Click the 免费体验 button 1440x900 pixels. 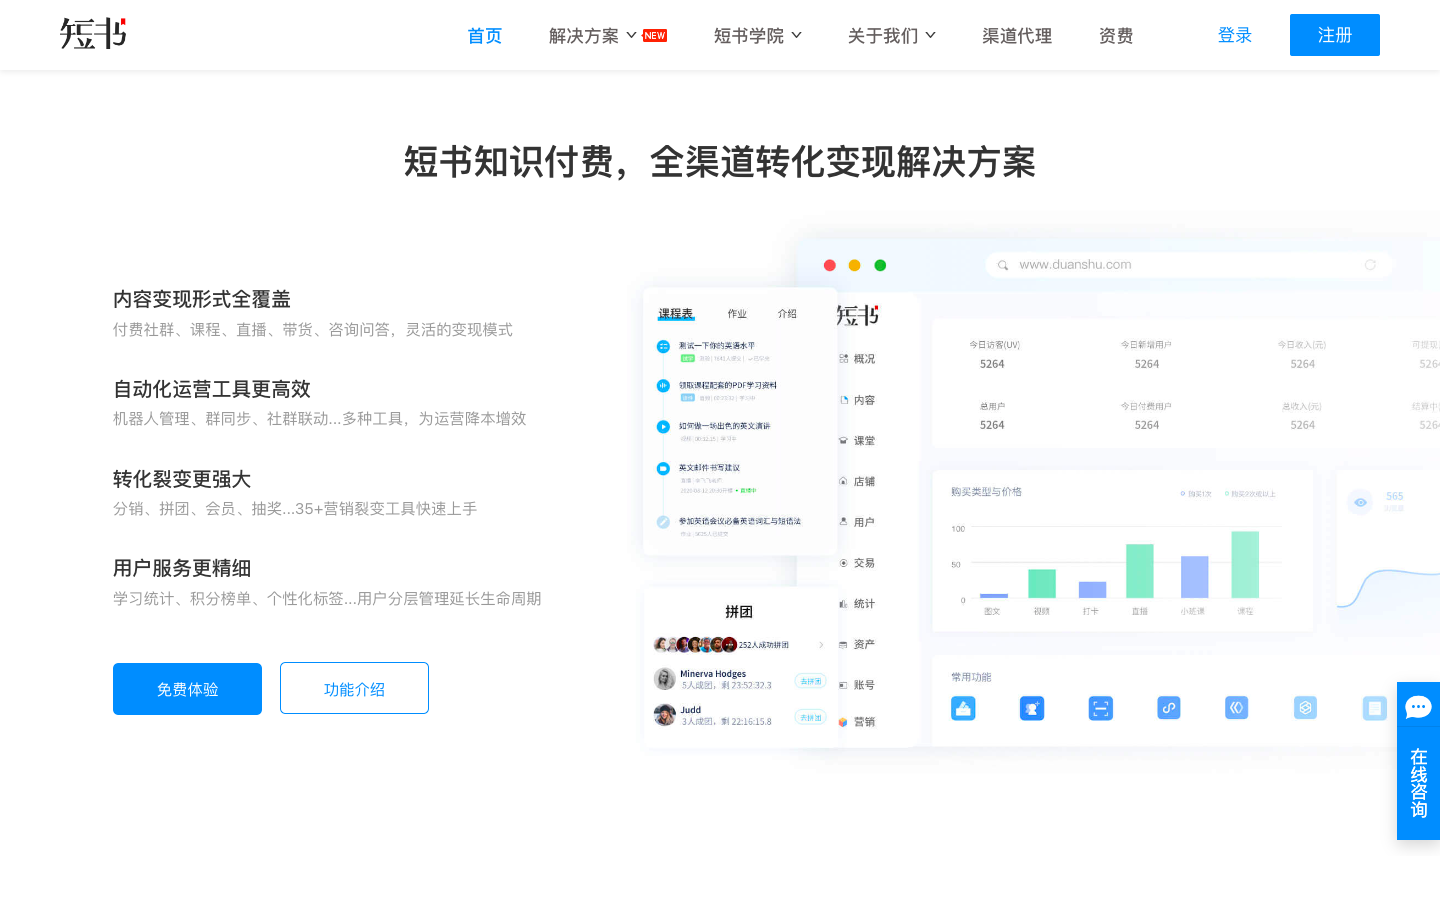[187, 688]
